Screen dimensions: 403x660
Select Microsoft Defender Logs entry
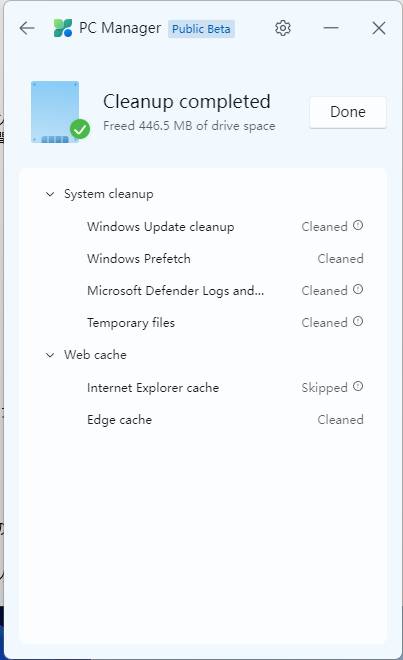pyautogui.click(x=203, y=291)
